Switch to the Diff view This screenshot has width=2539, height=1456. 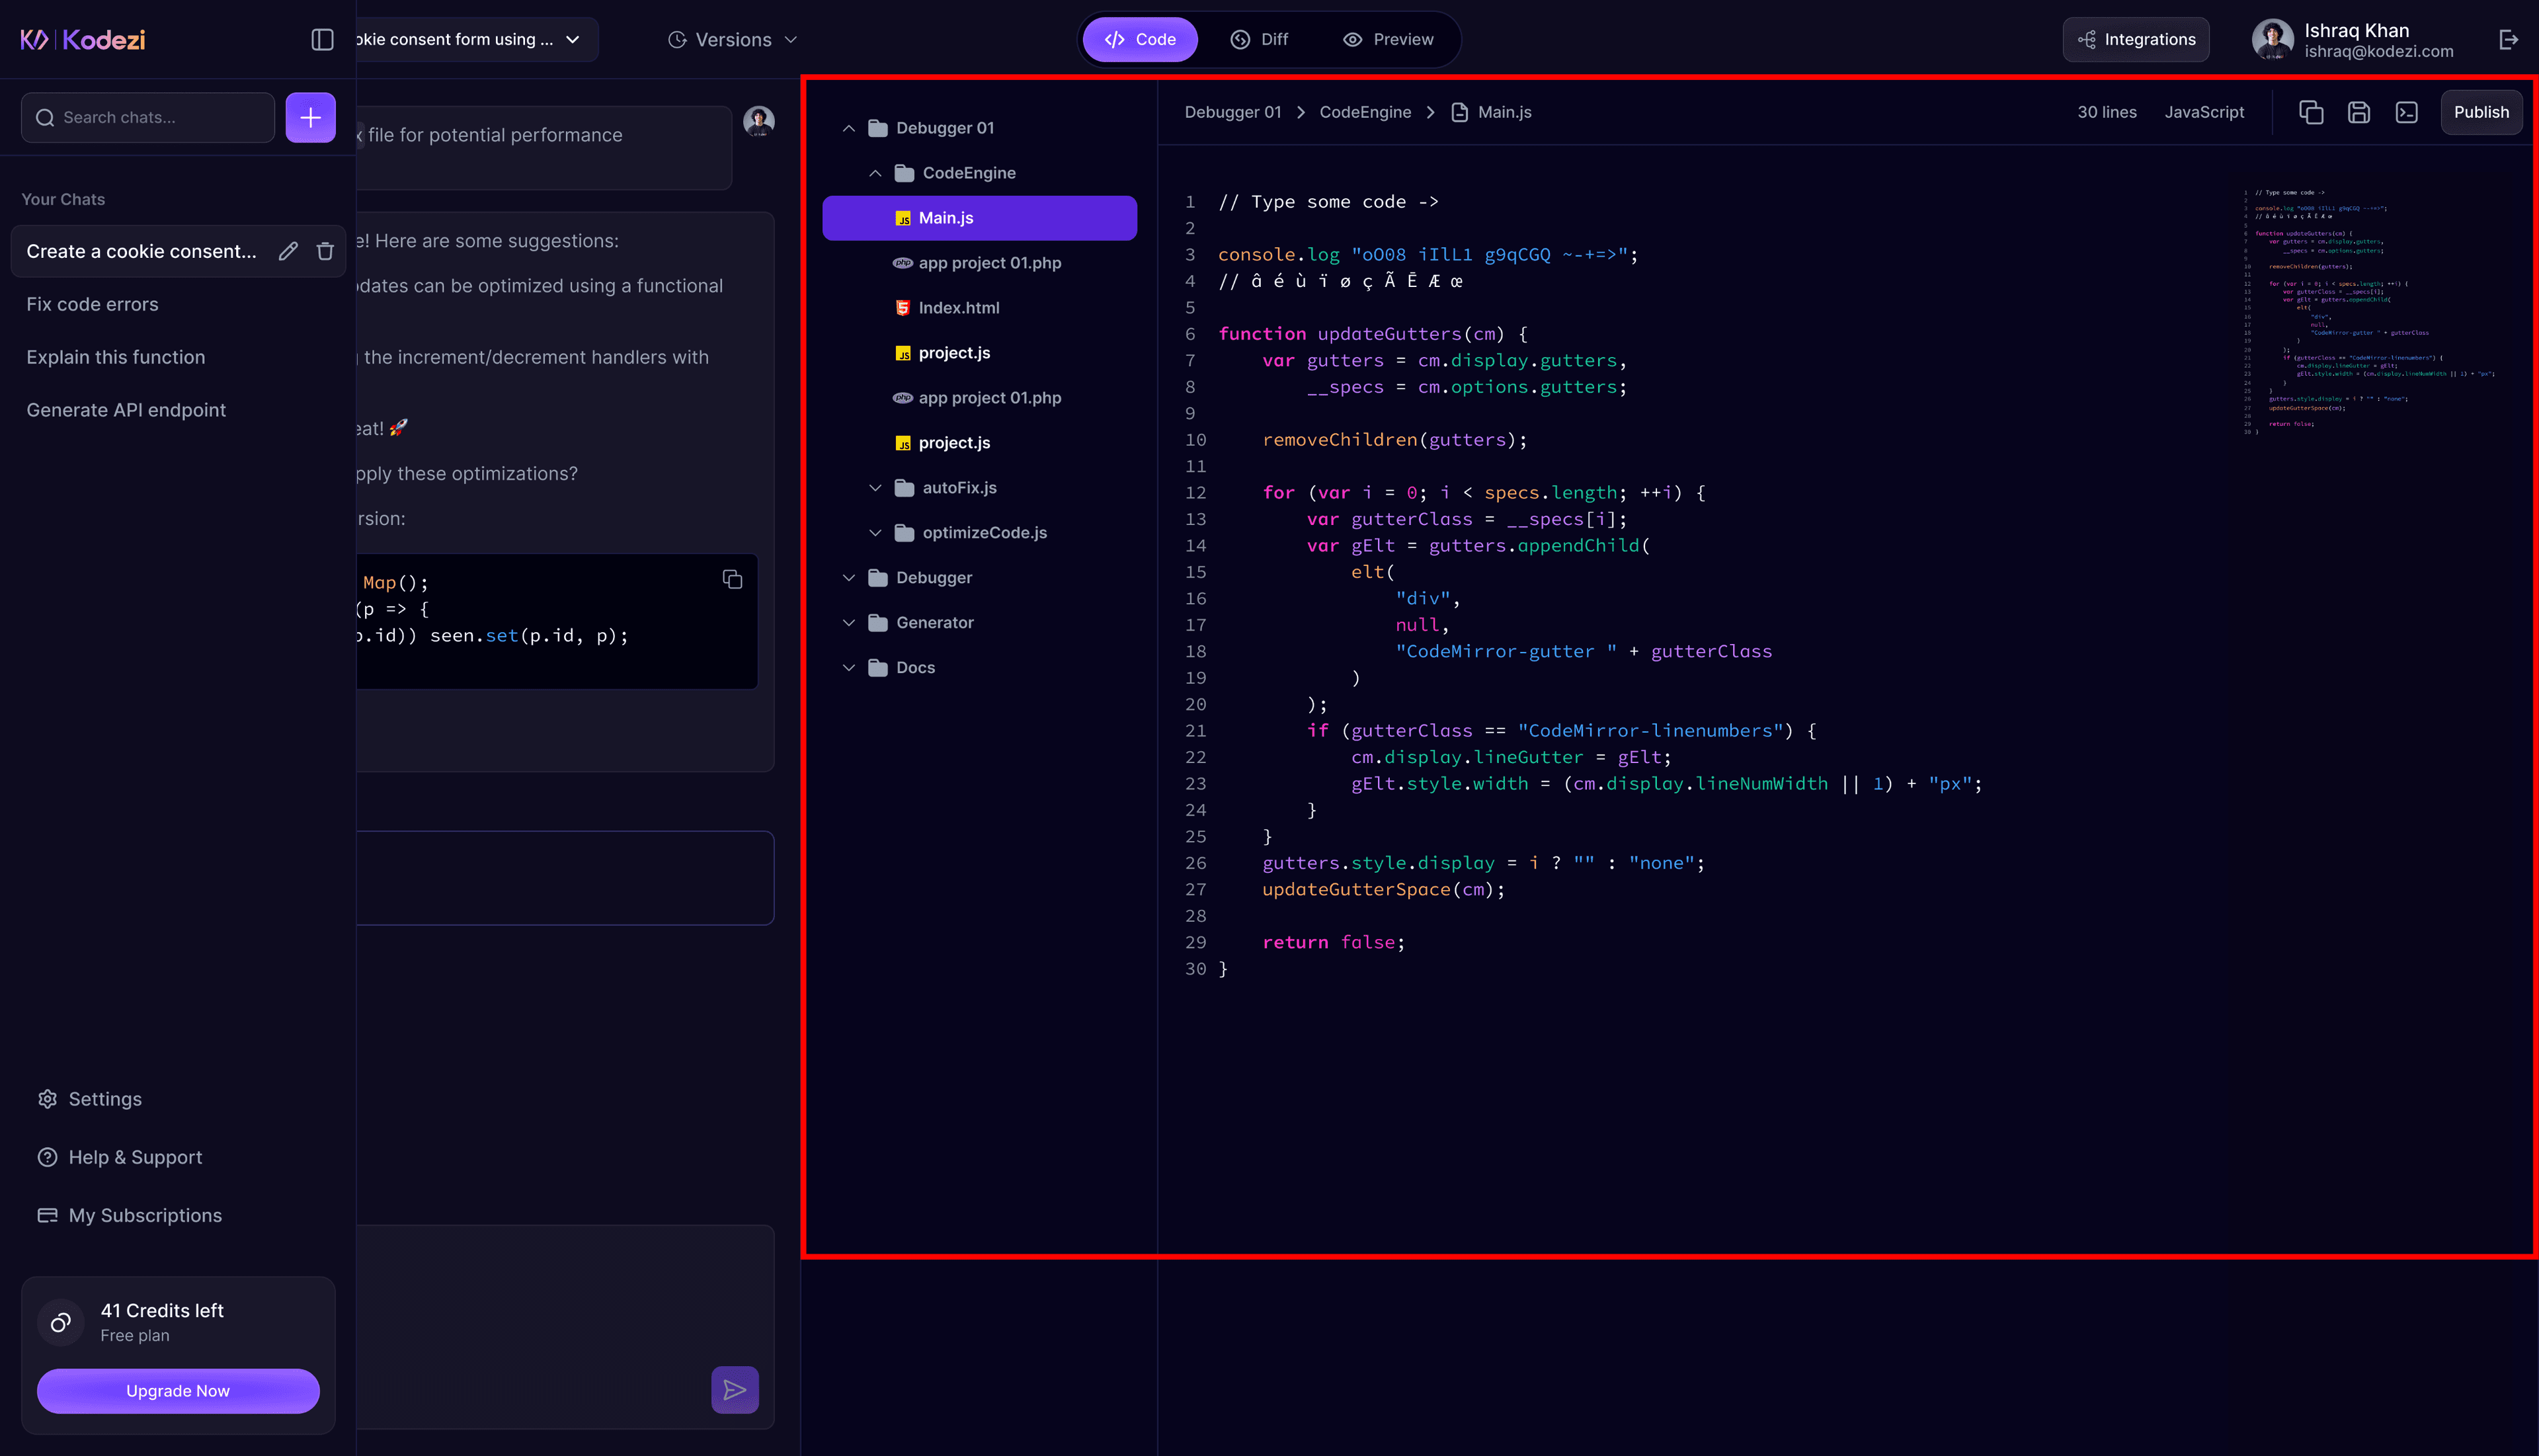pos(1260,39)
